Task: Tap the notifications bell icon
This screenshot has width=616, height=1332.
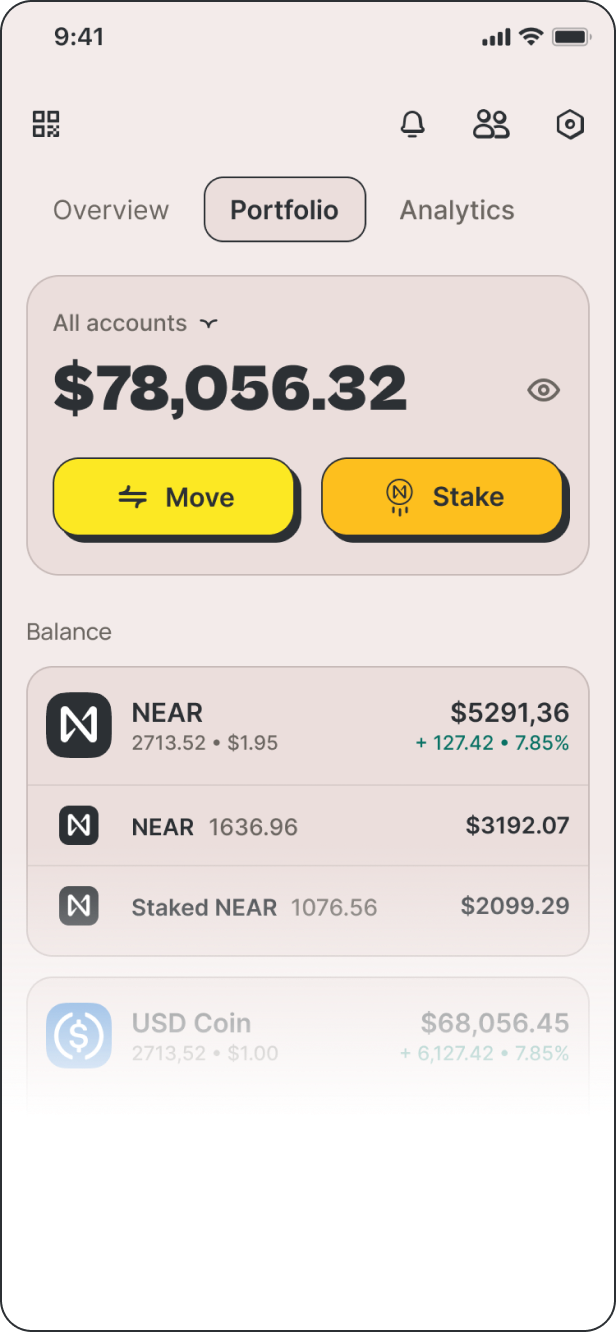Action: (412, 124)
